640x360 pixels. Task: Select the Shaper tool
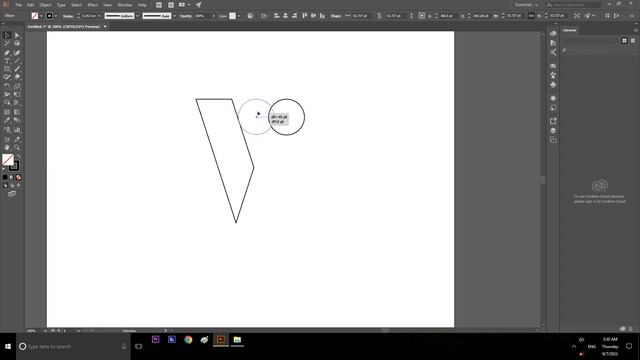click(7, 77)
